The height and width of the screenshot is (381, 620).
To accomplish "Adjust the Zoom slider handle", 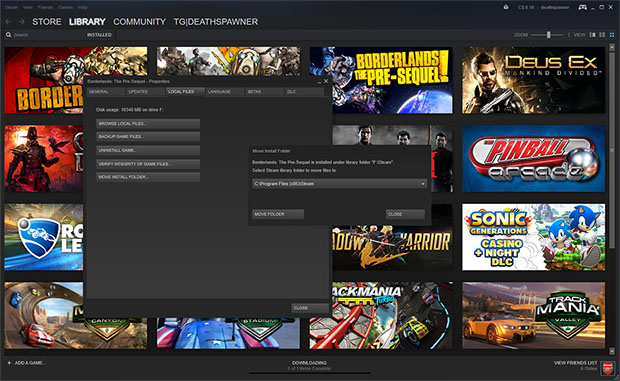I will (x=548, y=35).
